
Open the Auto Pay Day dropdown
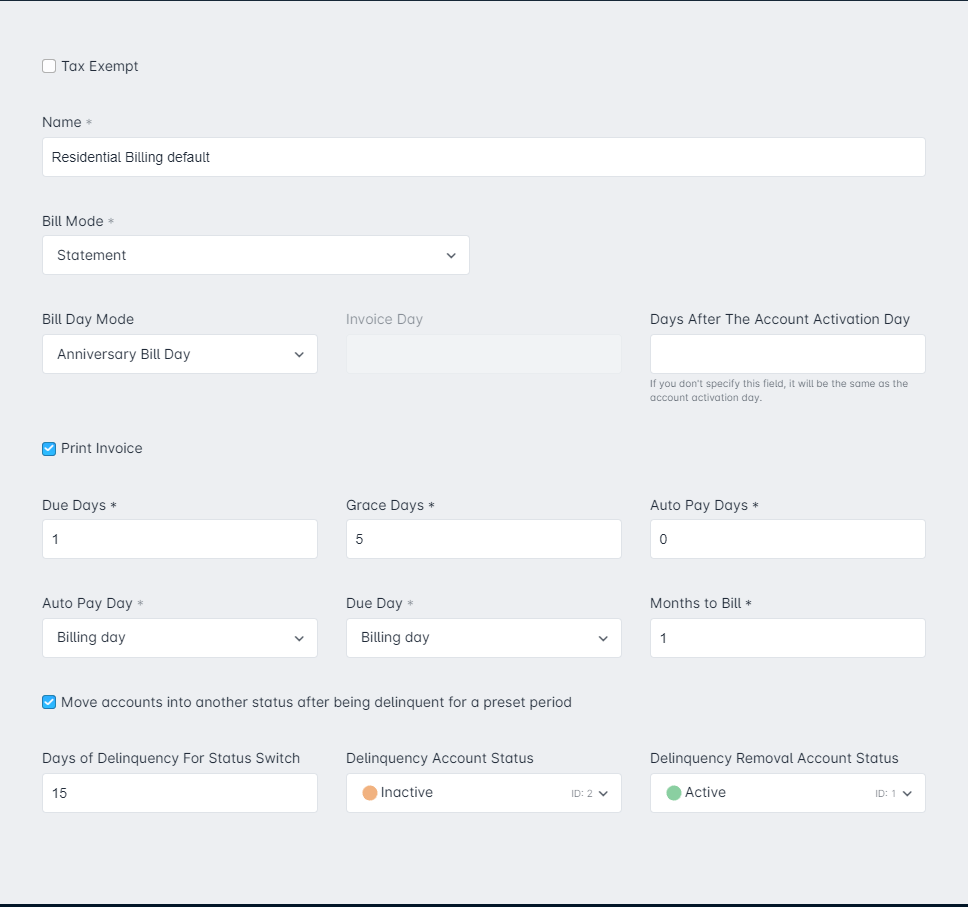[x=180, y=638]
